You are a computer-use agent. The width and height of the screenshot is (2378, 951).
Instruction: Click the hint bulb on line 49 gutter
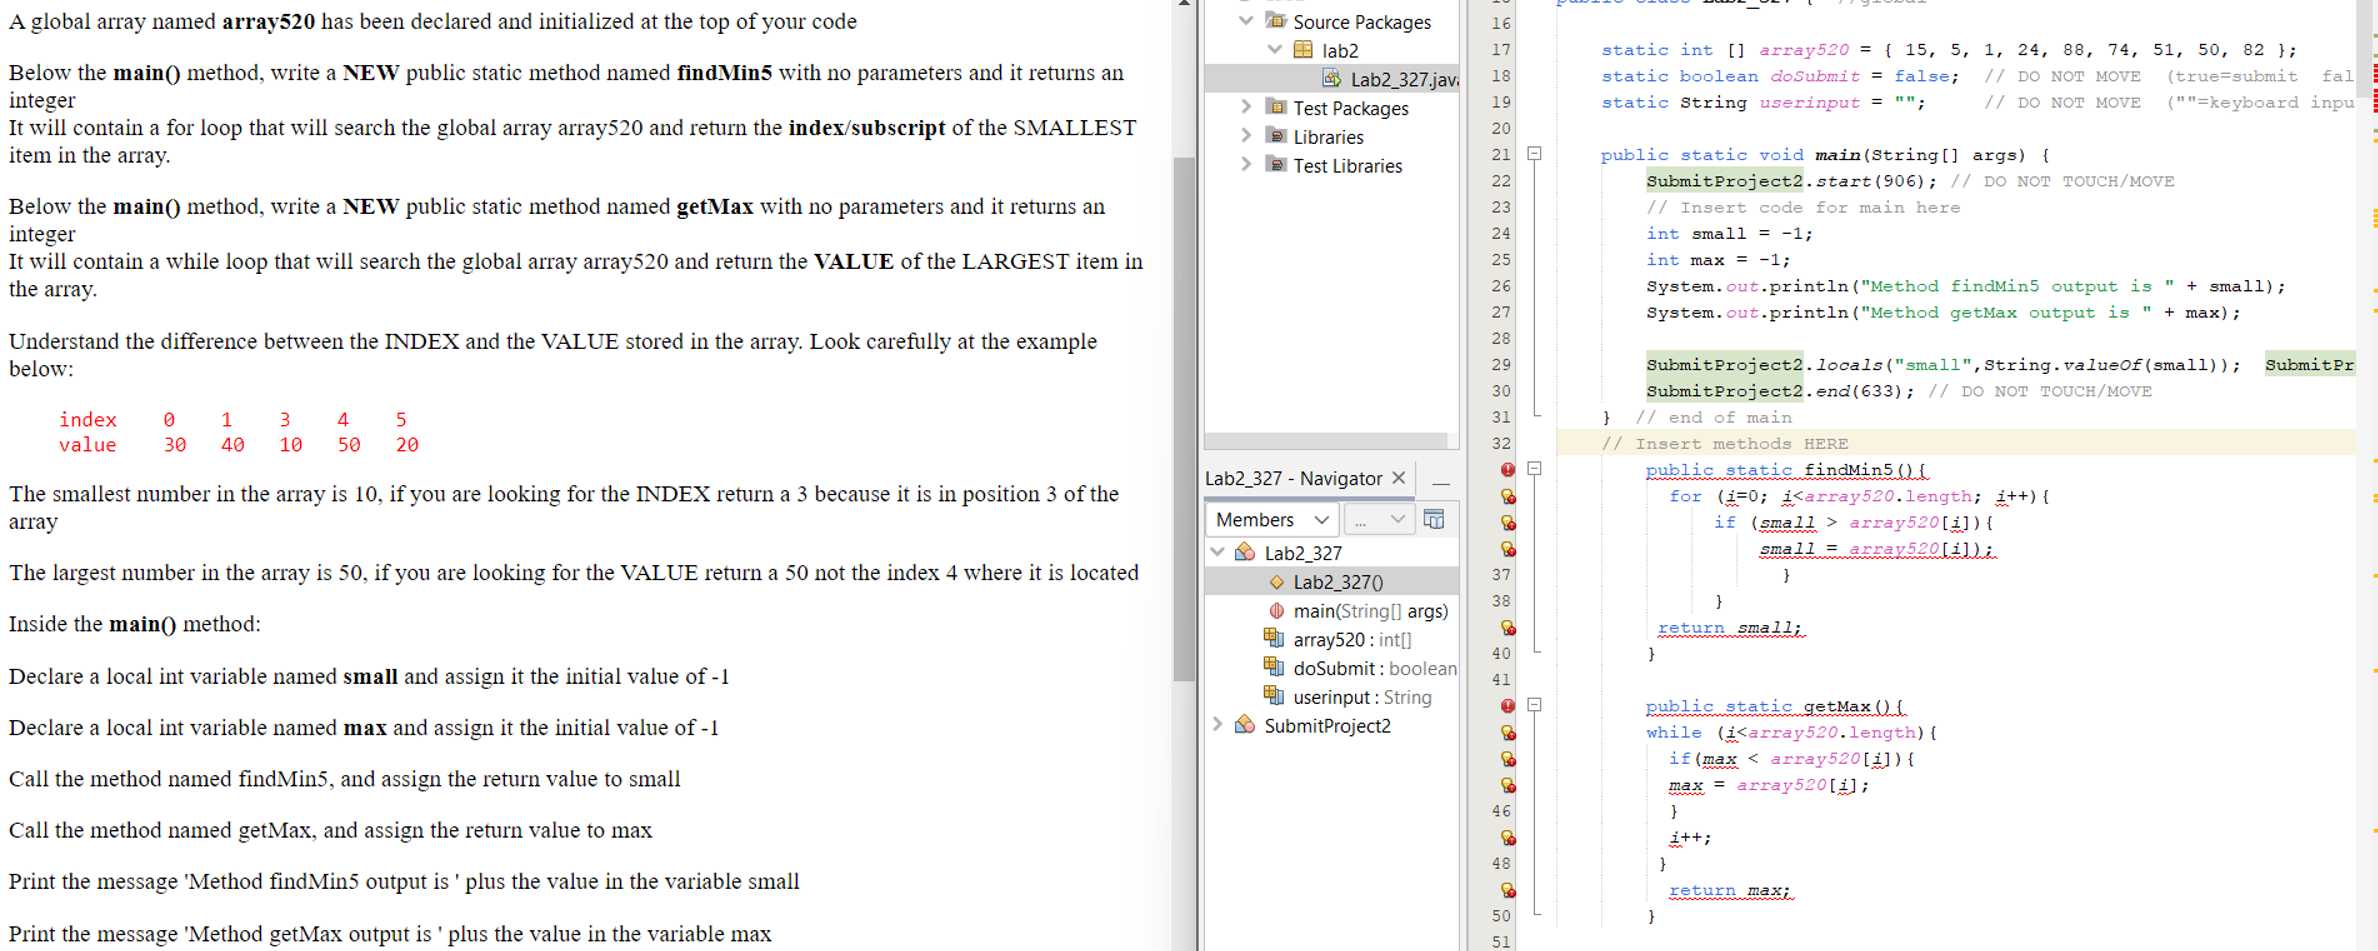1508,888
